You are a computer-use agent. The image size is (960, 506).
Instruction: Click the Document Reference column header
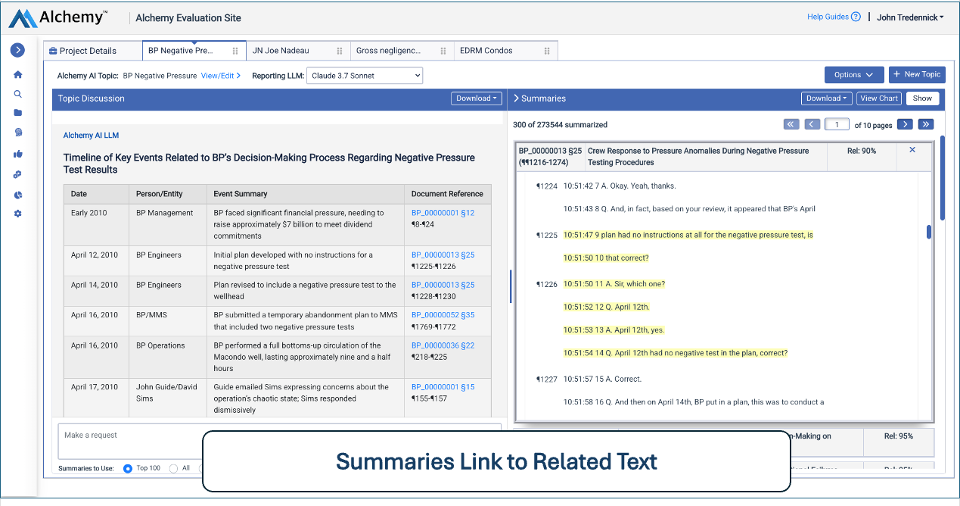pyautogui.click(x=447, y=194)
